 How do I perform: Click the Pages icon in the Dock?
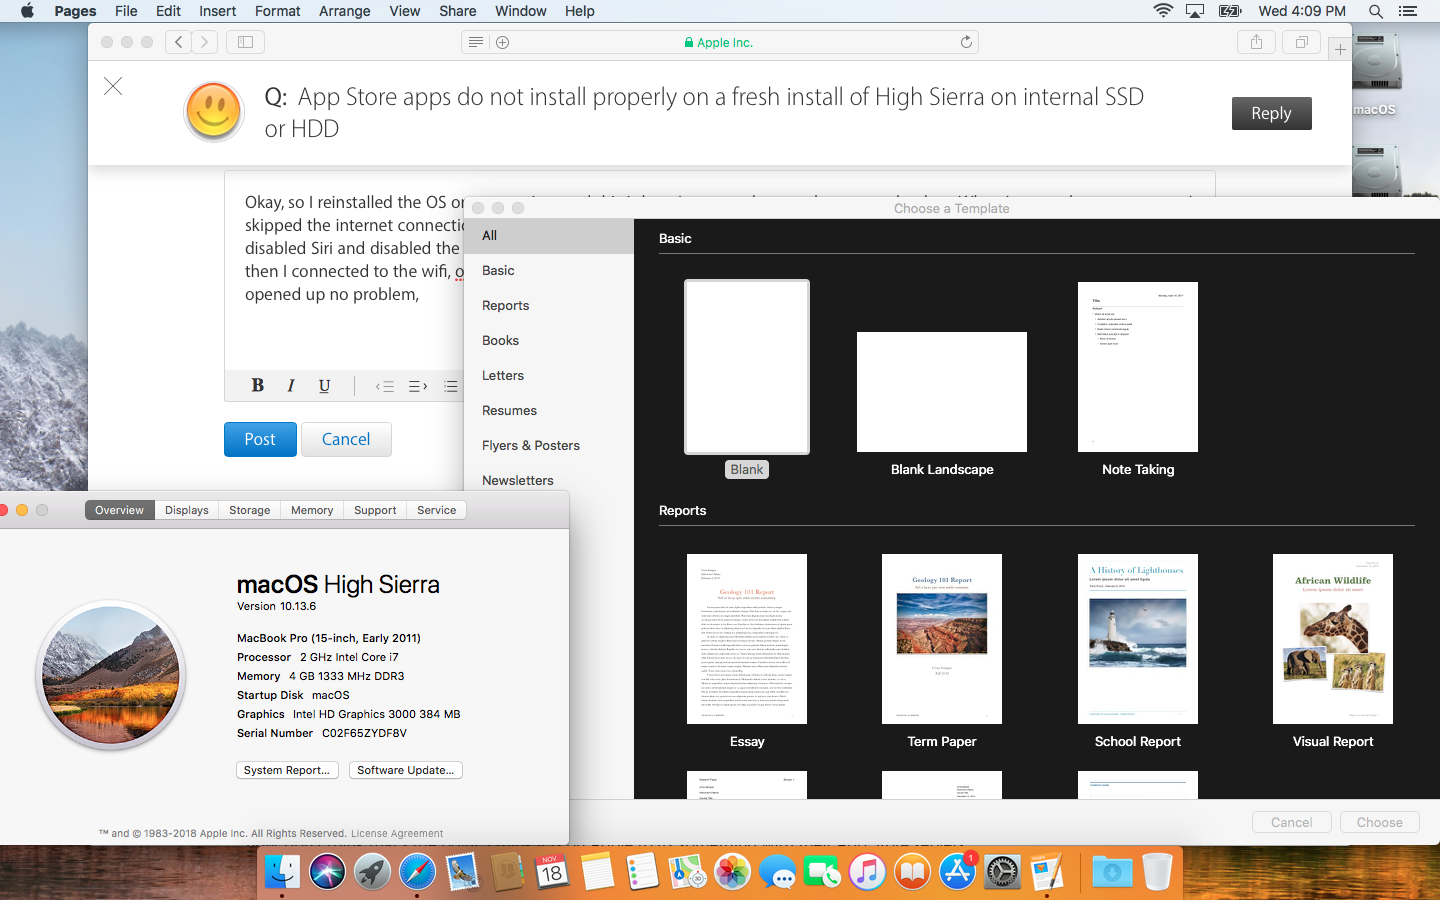tap(1047, 872)
